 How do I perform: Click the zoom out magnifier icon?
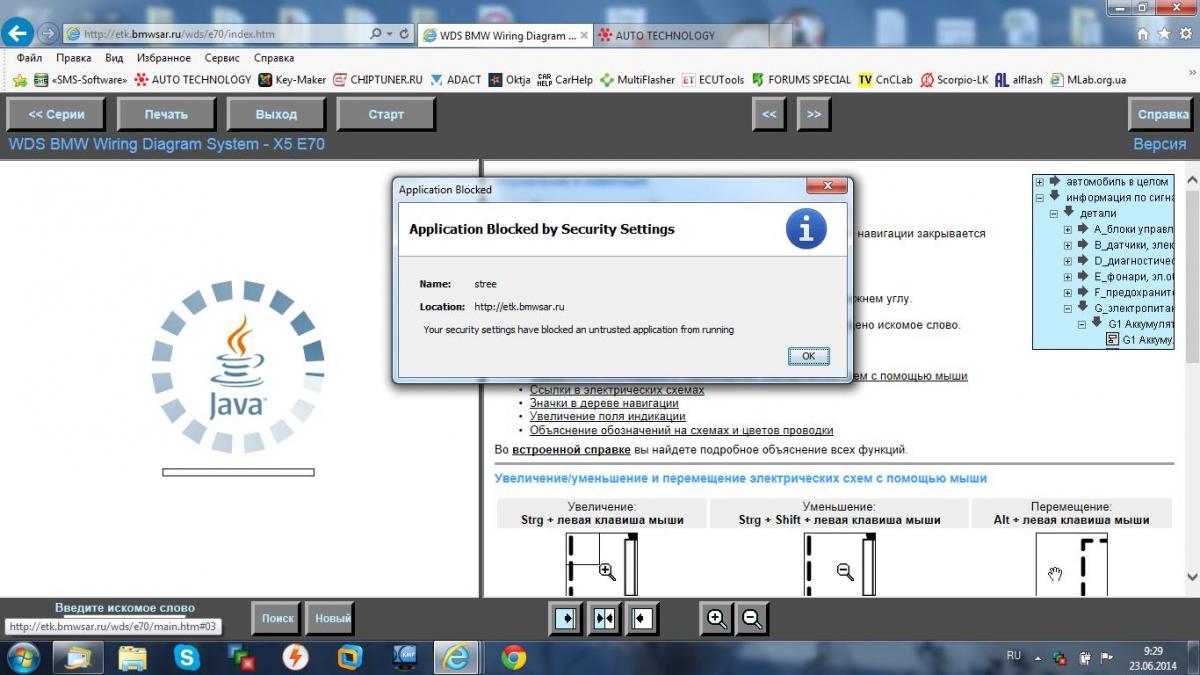tap(752, 620)
